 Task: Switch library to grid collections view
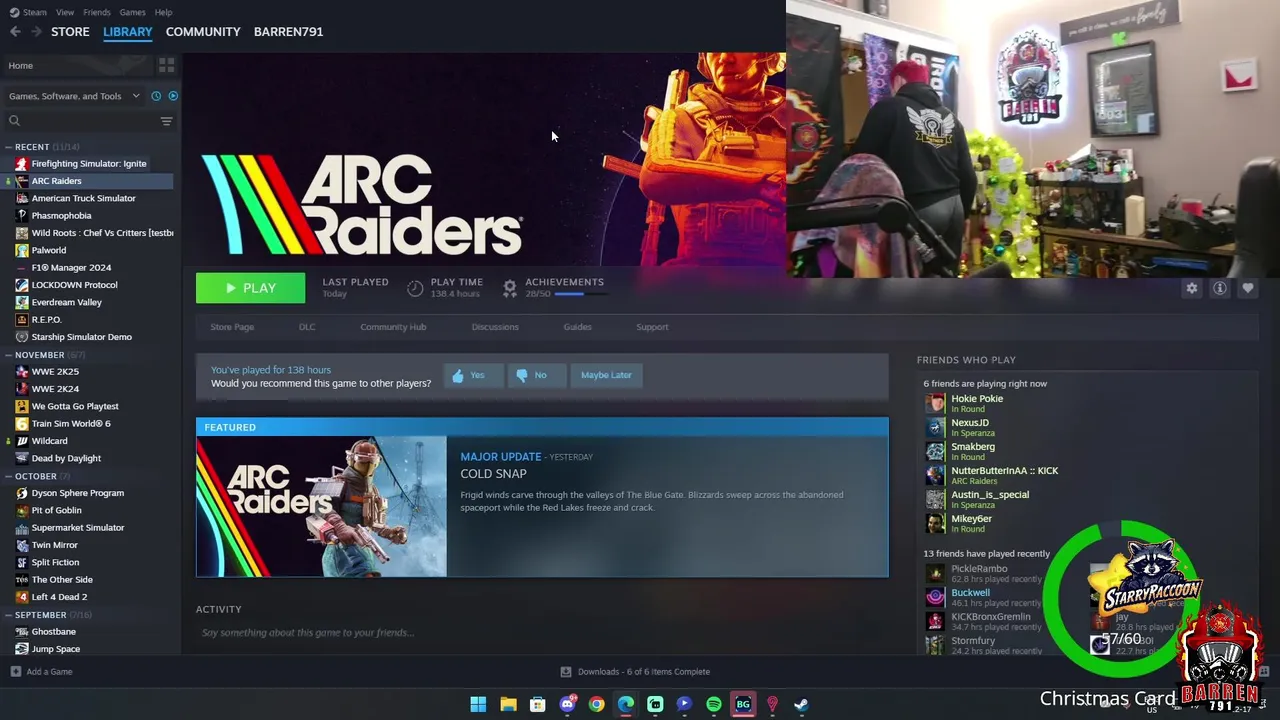pos(166,65)
